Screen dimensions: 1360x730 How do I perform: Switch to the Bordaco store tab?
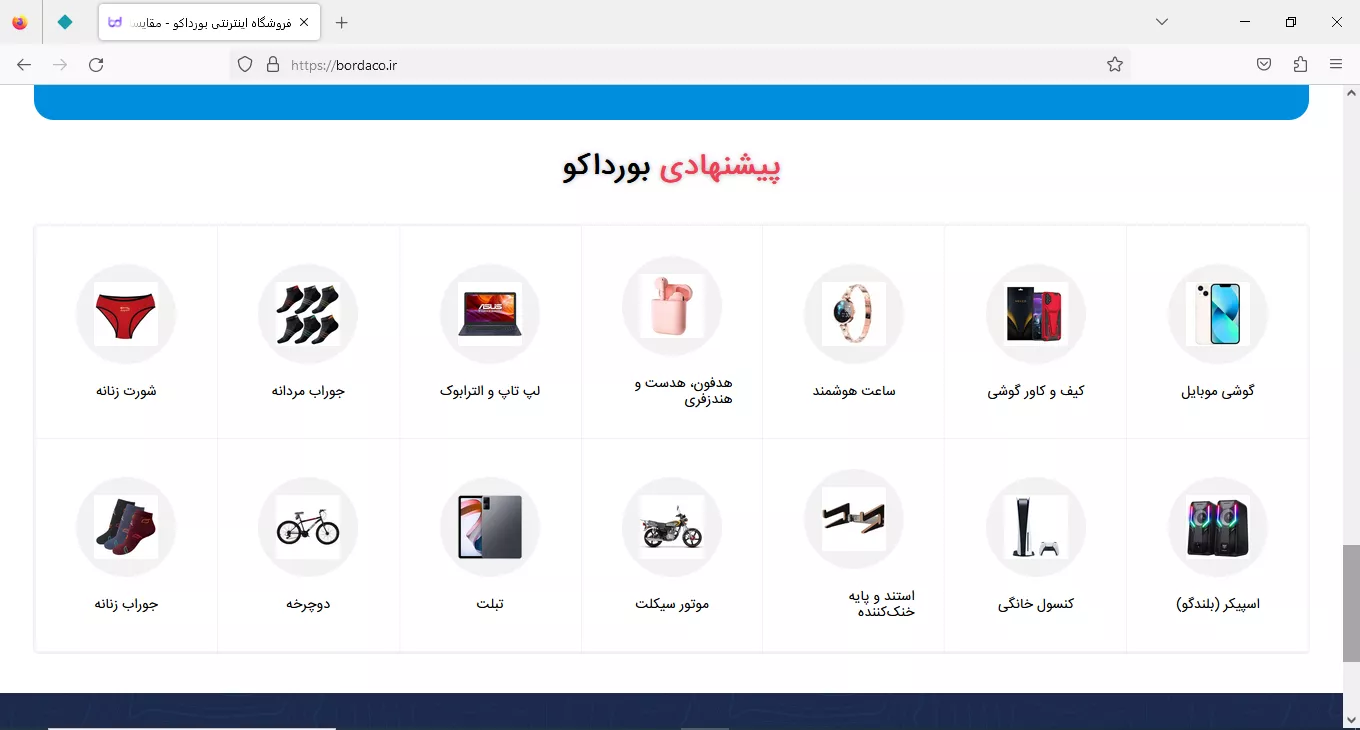[200, 22]
